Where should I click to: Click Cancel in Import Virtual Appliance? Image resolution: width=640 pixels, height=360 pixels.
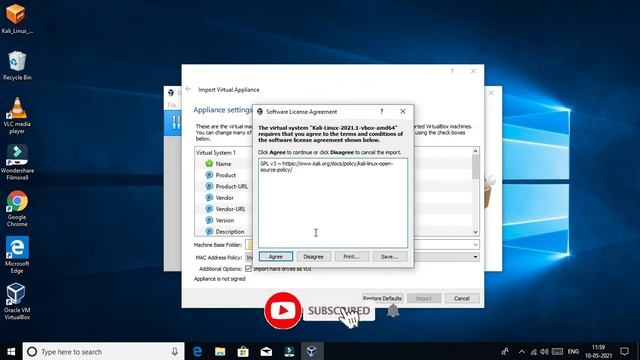click(x=462, y=298)
